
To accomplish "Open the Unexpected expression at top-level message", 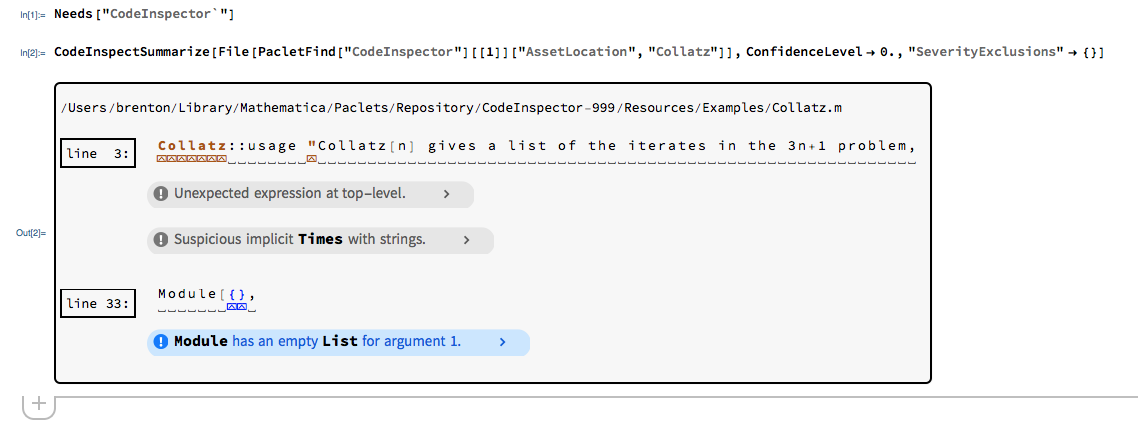I will (x=290, y=194).
